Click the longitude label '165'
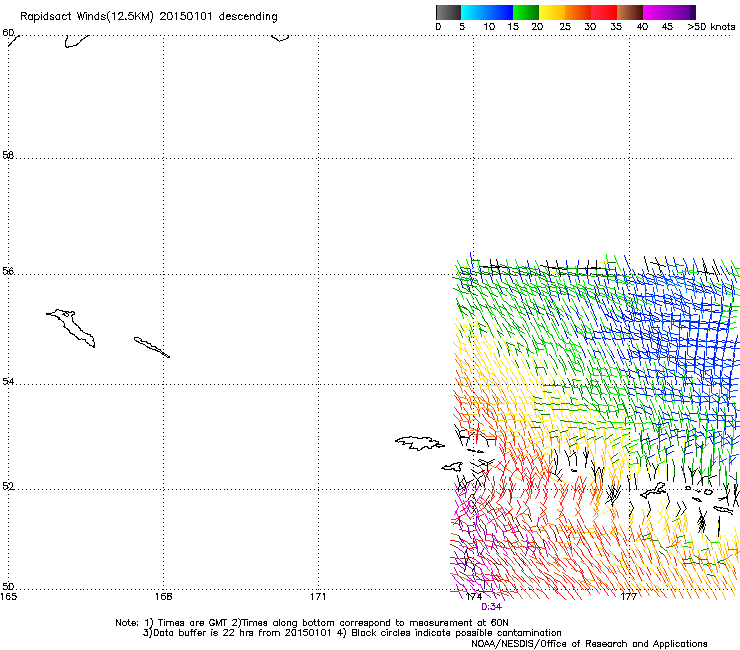The height and width of the screenshot is (650, 740). tap(8, 597)
